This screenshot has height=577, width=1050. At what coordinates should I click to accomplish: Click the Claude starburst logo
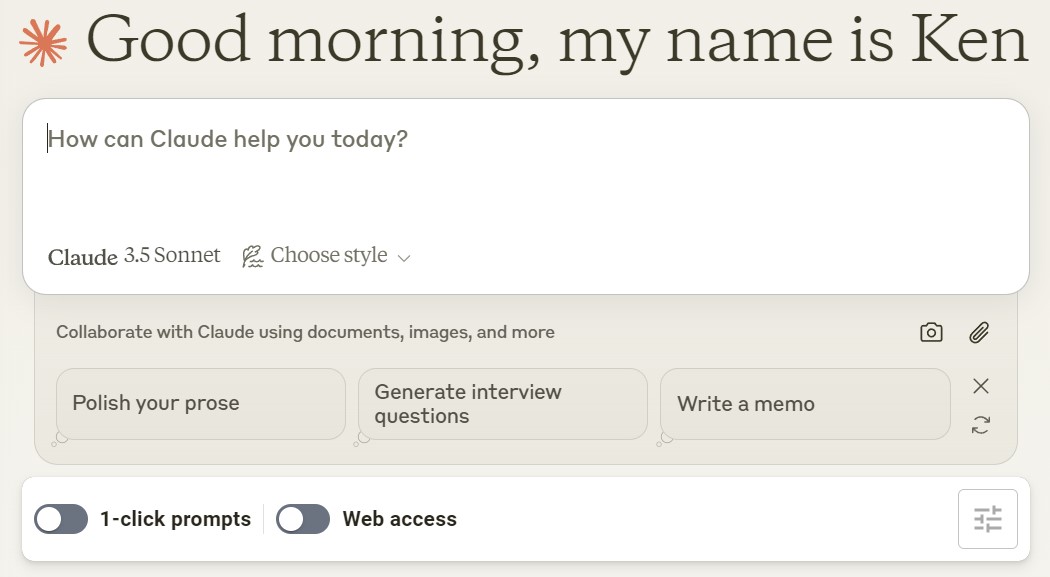click(x=44, y=41)
